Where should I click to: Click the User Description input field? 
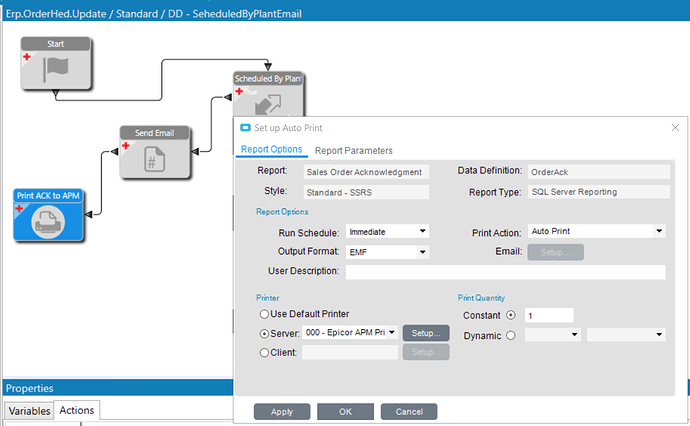(506, 272)
